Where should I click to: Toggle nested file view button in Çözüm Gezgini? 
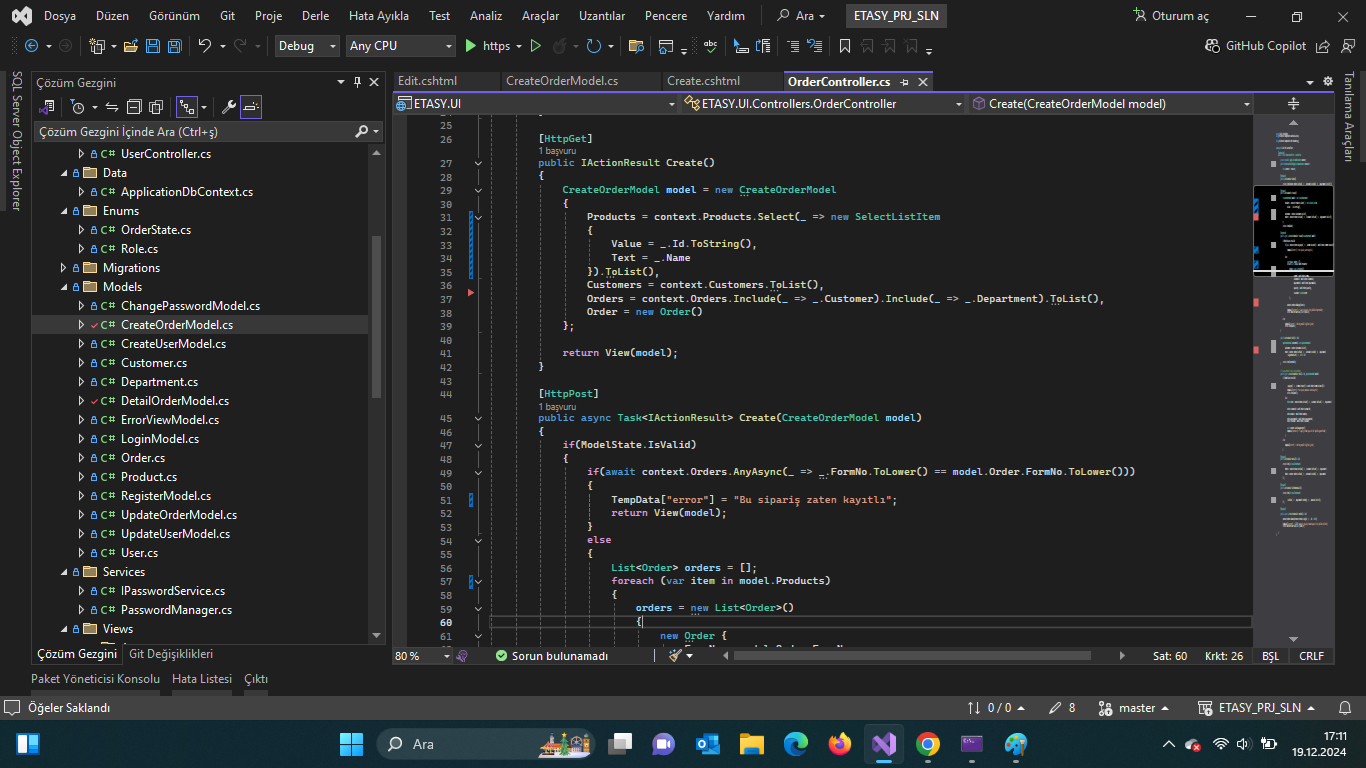[187, 107]
